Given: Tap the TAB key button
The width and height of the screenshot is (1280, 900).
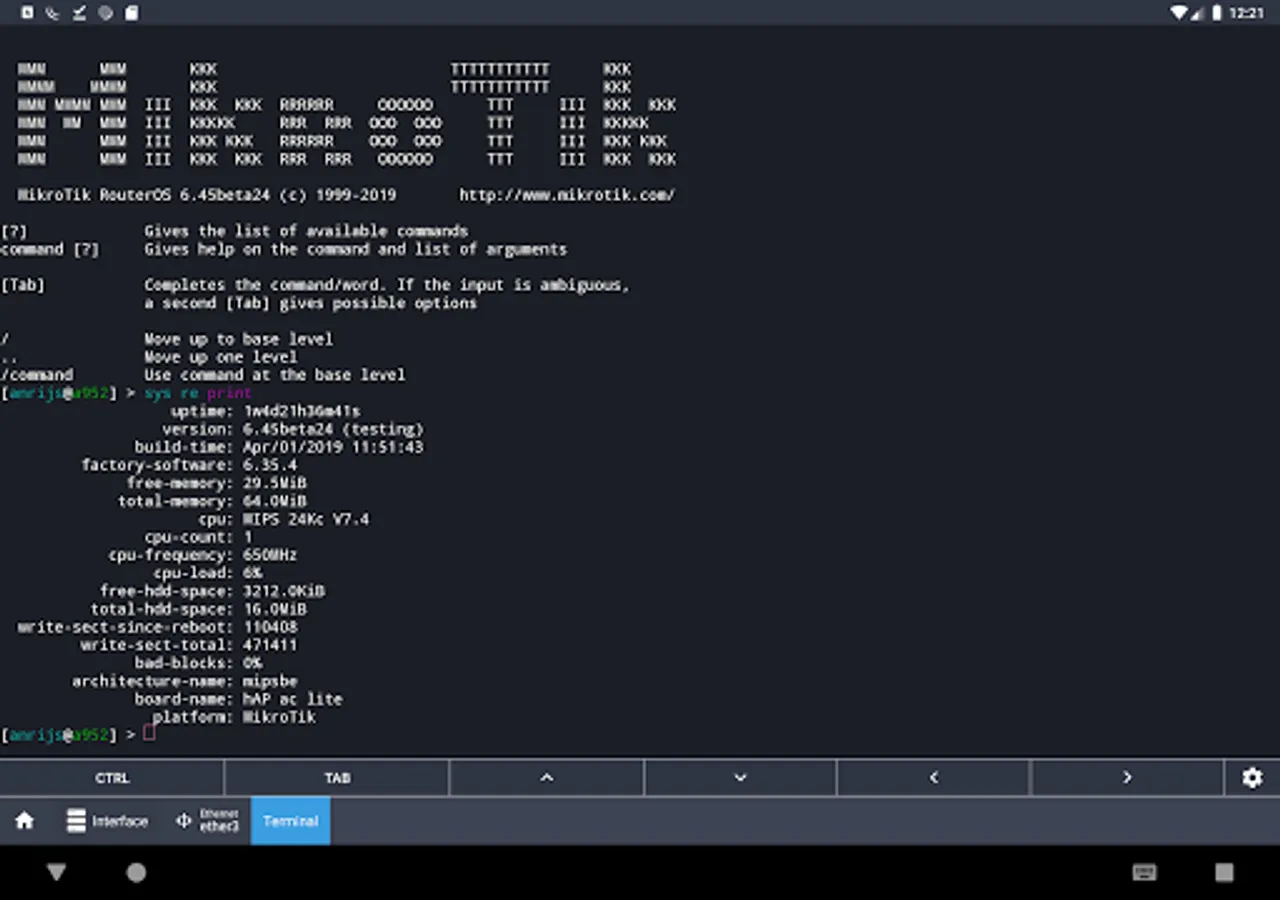Looking at the screenshot, I should pos(337,778).
